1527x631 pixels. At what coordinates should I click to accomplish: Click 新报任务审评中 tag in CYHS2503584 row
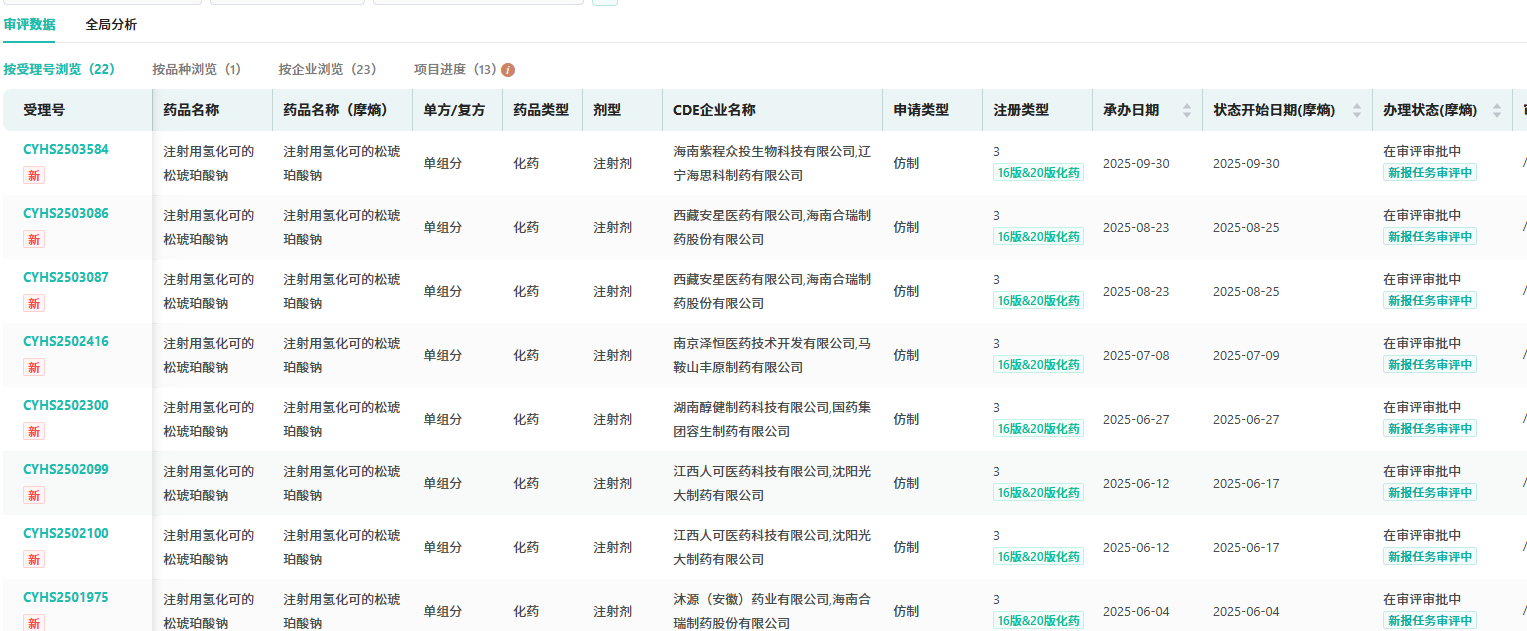1429,172
